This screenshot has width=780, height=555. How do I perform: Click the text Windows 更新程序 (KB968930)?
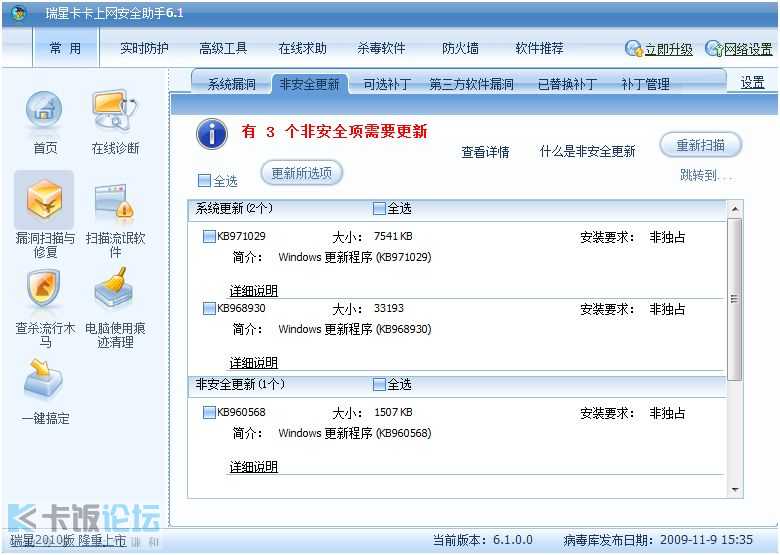click(x=355, y=329)
